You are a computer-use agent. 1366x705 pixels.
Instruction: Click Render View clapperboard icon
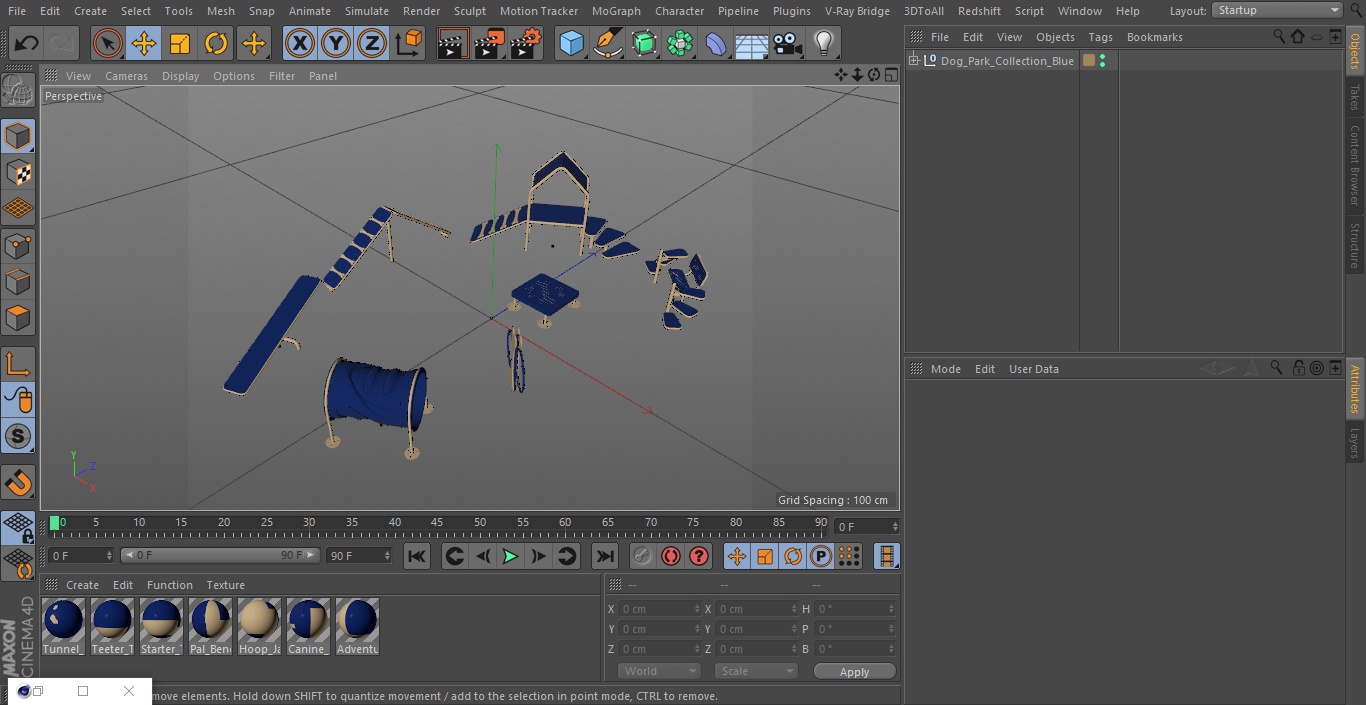pos(453,44)
